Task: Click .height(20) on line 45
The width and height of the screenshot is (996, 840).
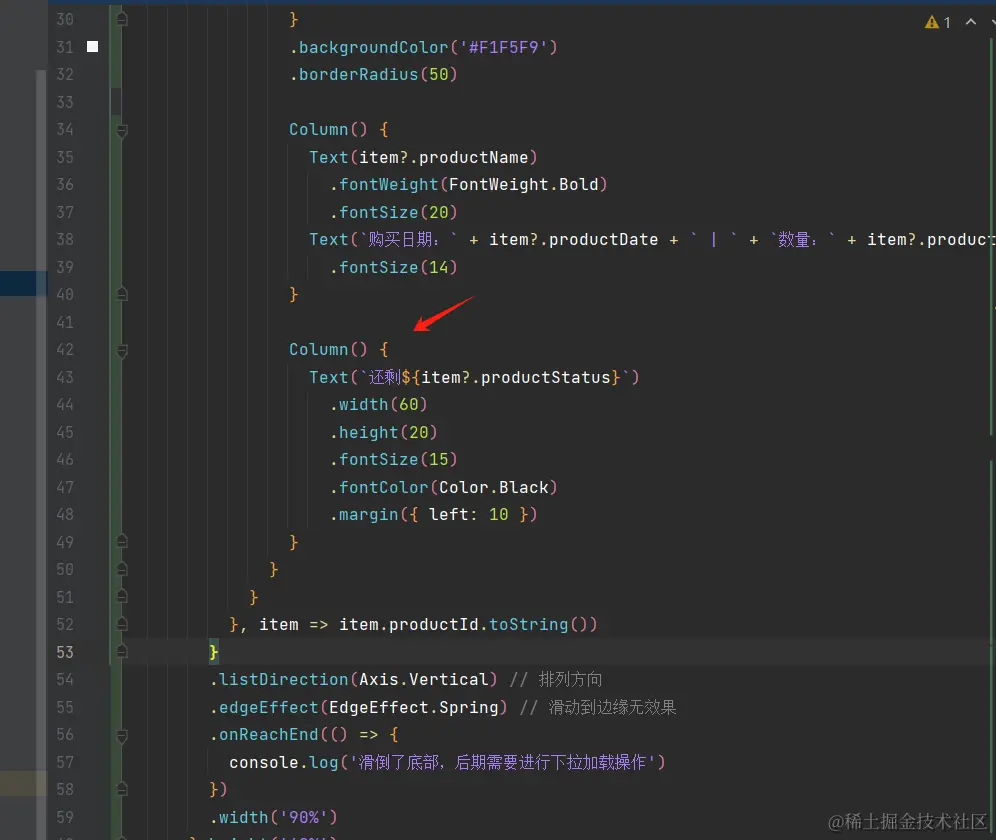Action: 383,433
